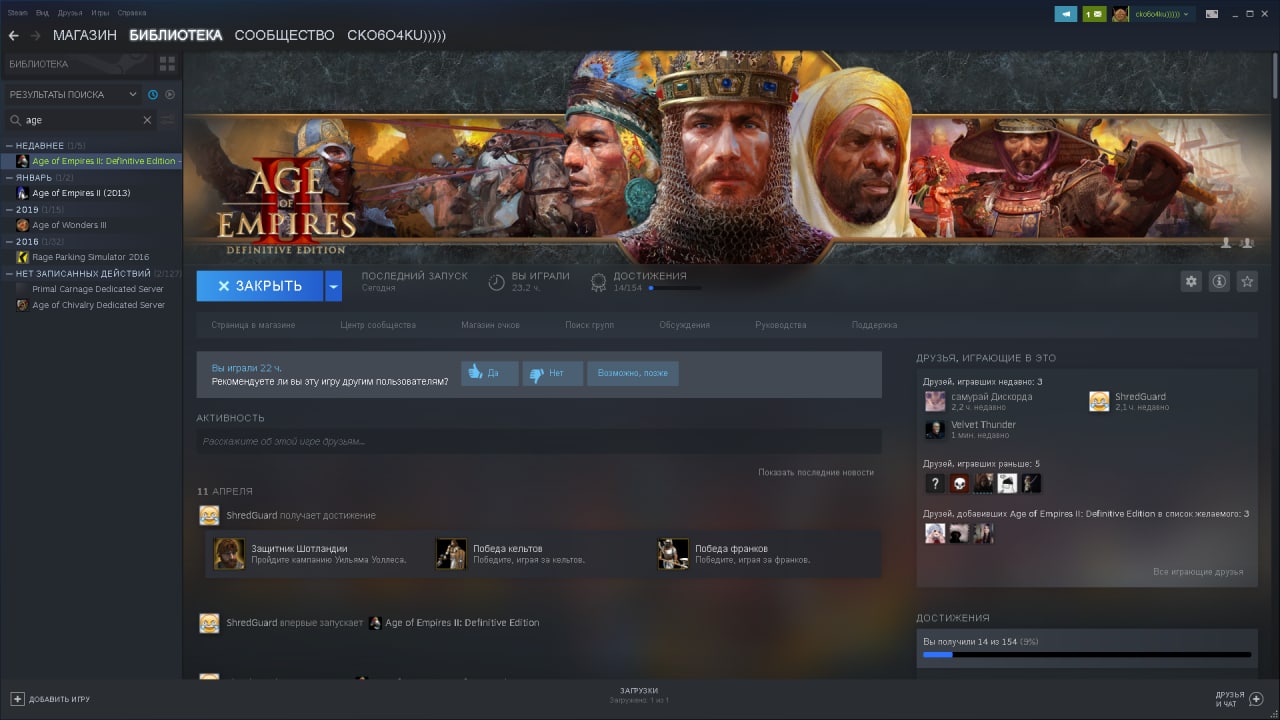1280x720 pixels.
Task: Open Страница в магазине link
Action: point(253,325)
